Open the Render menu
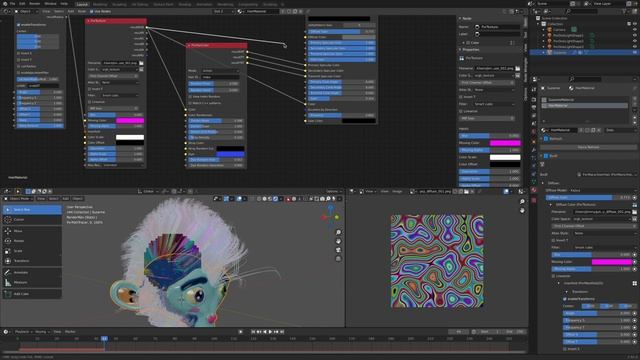 point(35,4)
